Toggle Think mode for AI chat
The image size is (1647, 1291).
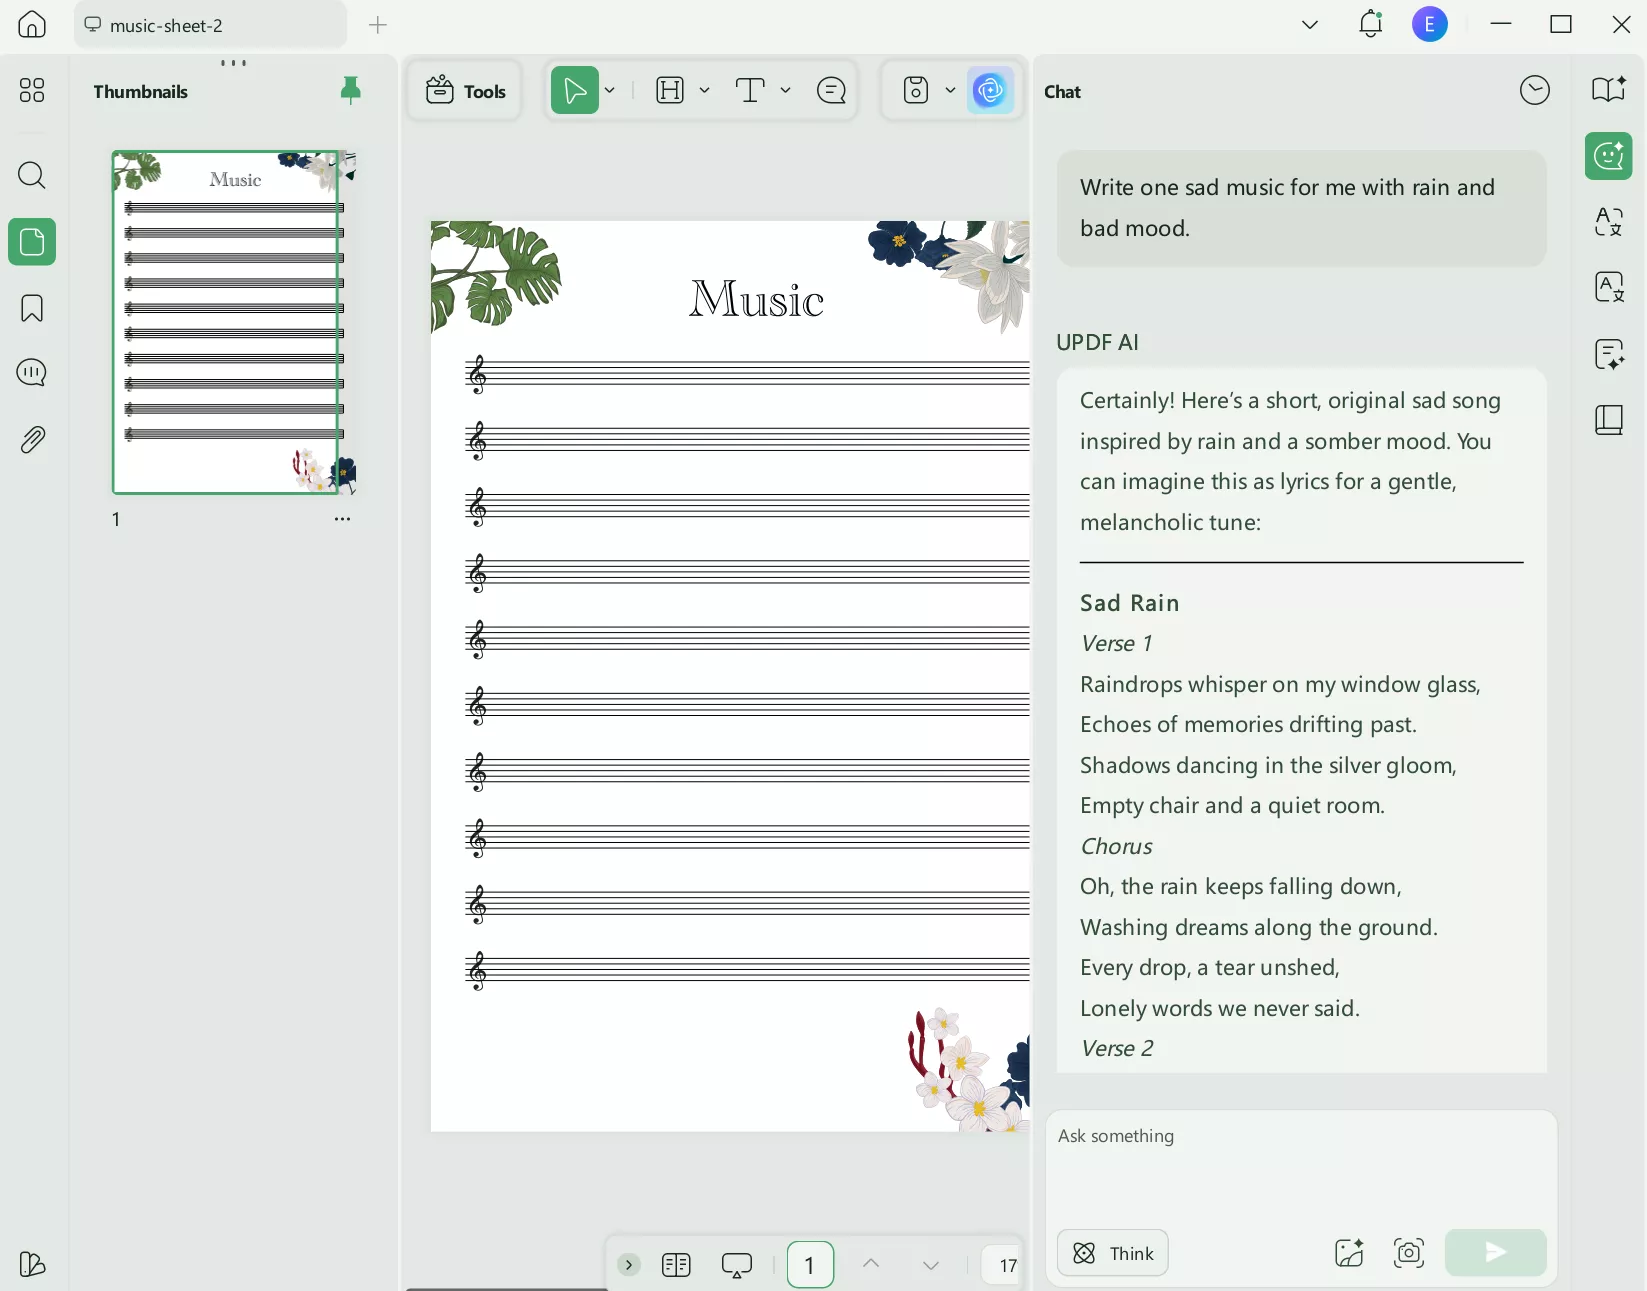click(x=1111, y=1253)
